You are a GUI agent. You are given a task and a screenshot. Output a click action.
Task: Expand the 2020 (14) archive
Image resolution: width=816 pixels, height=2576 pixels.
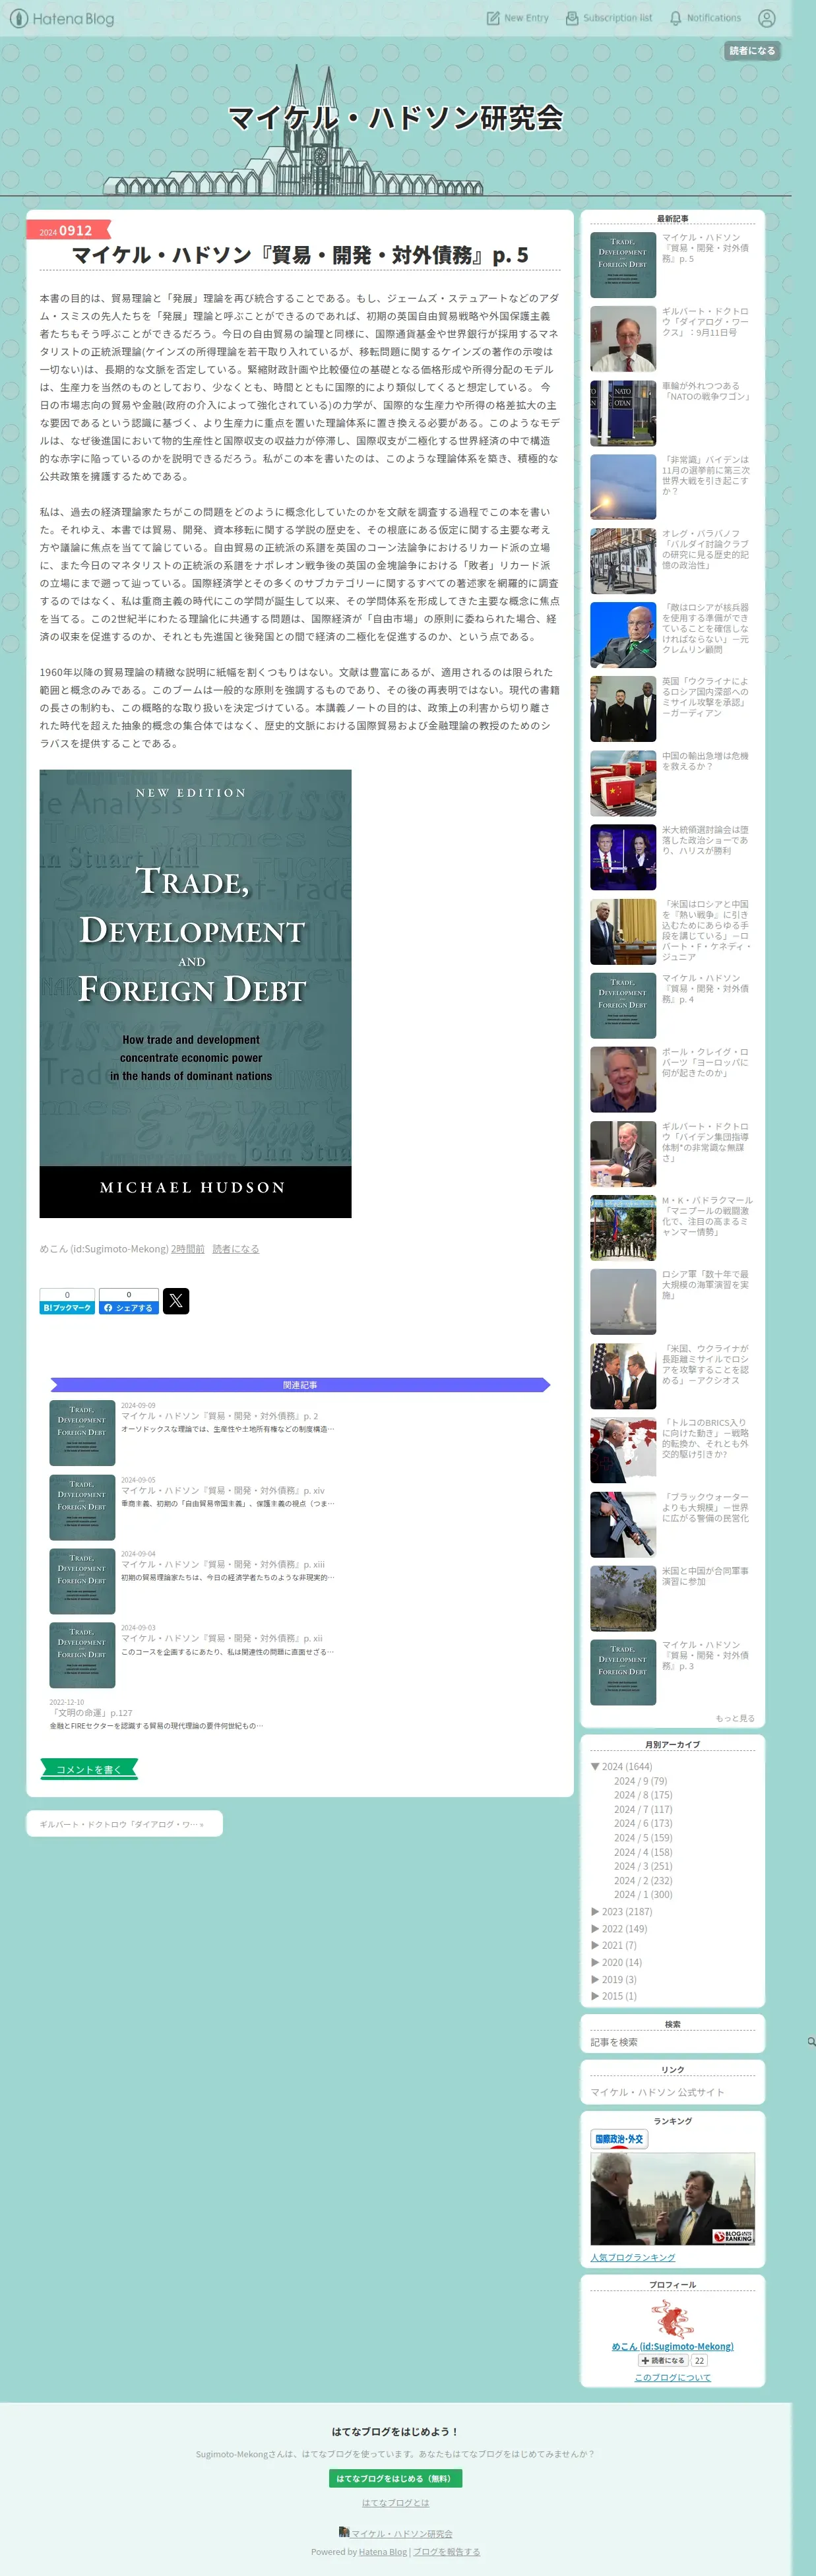(616, 1962)
